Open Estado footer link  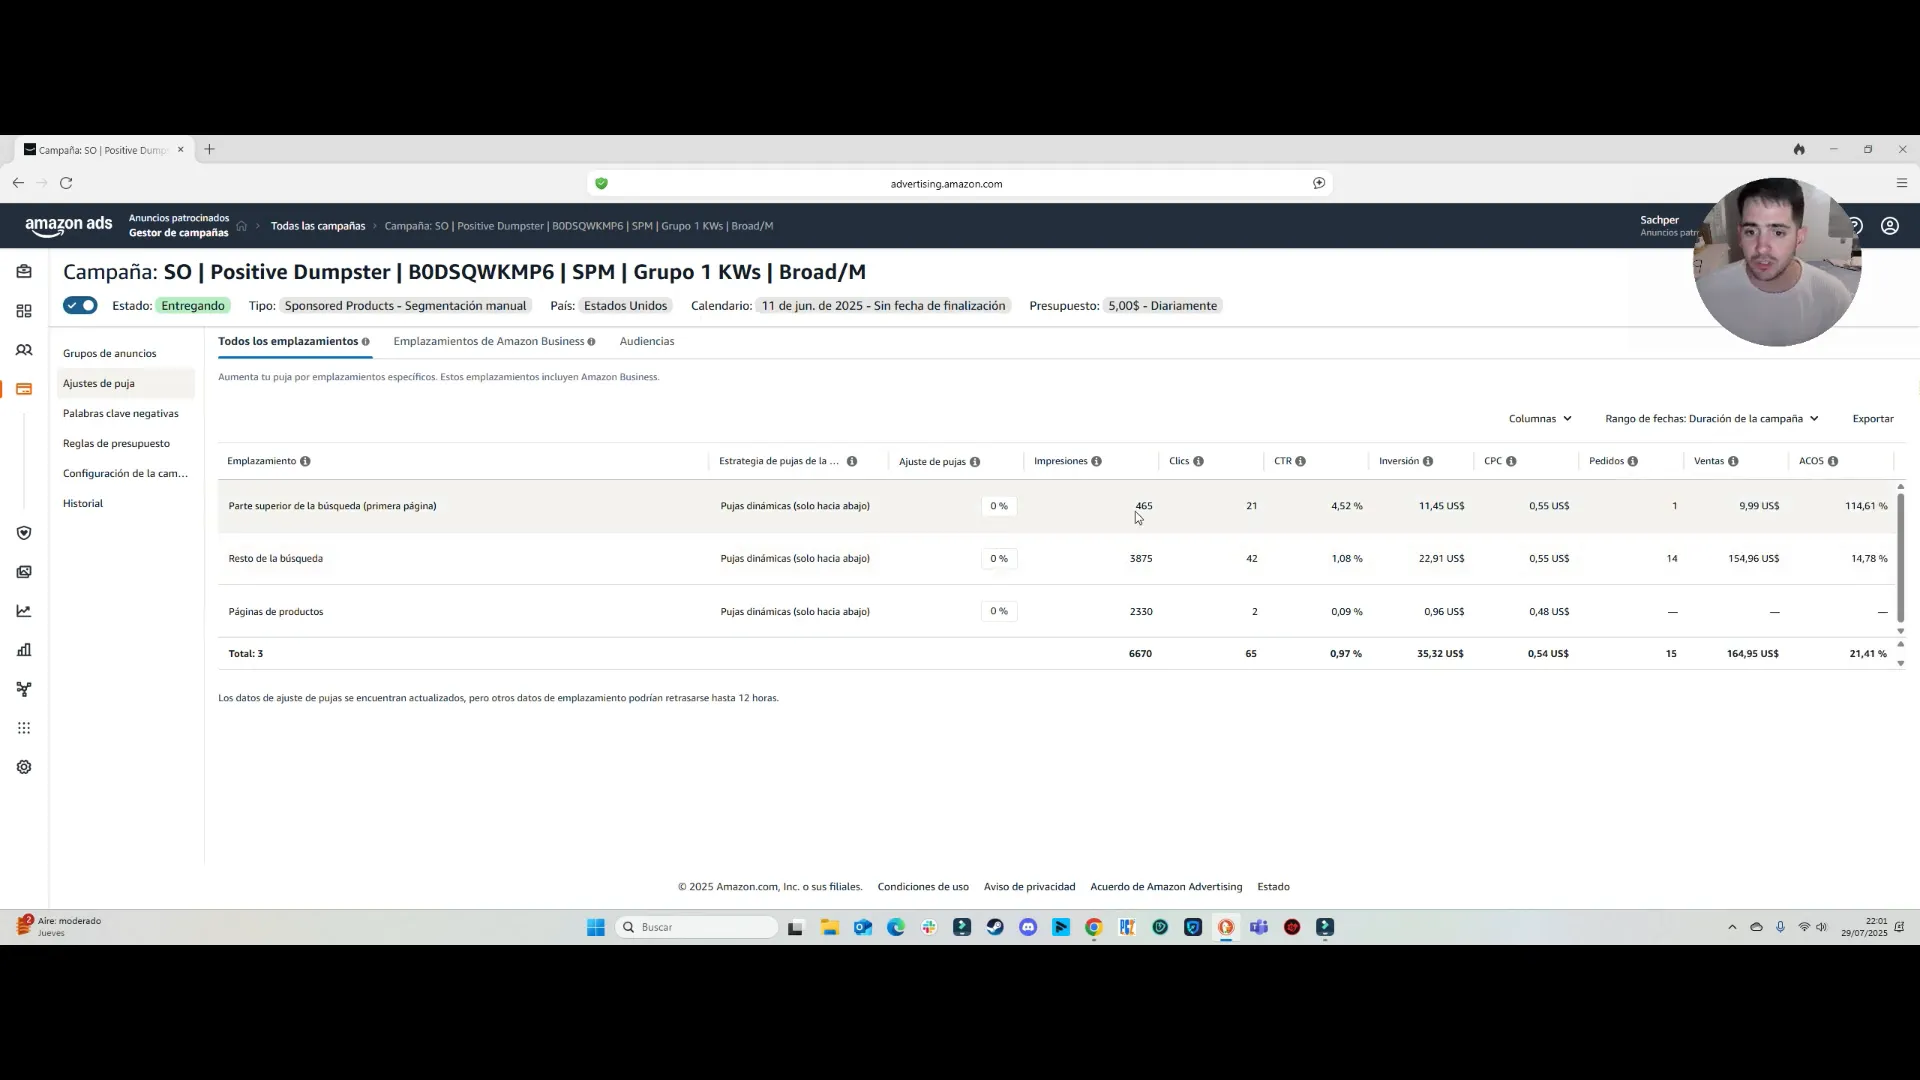click(1273, 887)
